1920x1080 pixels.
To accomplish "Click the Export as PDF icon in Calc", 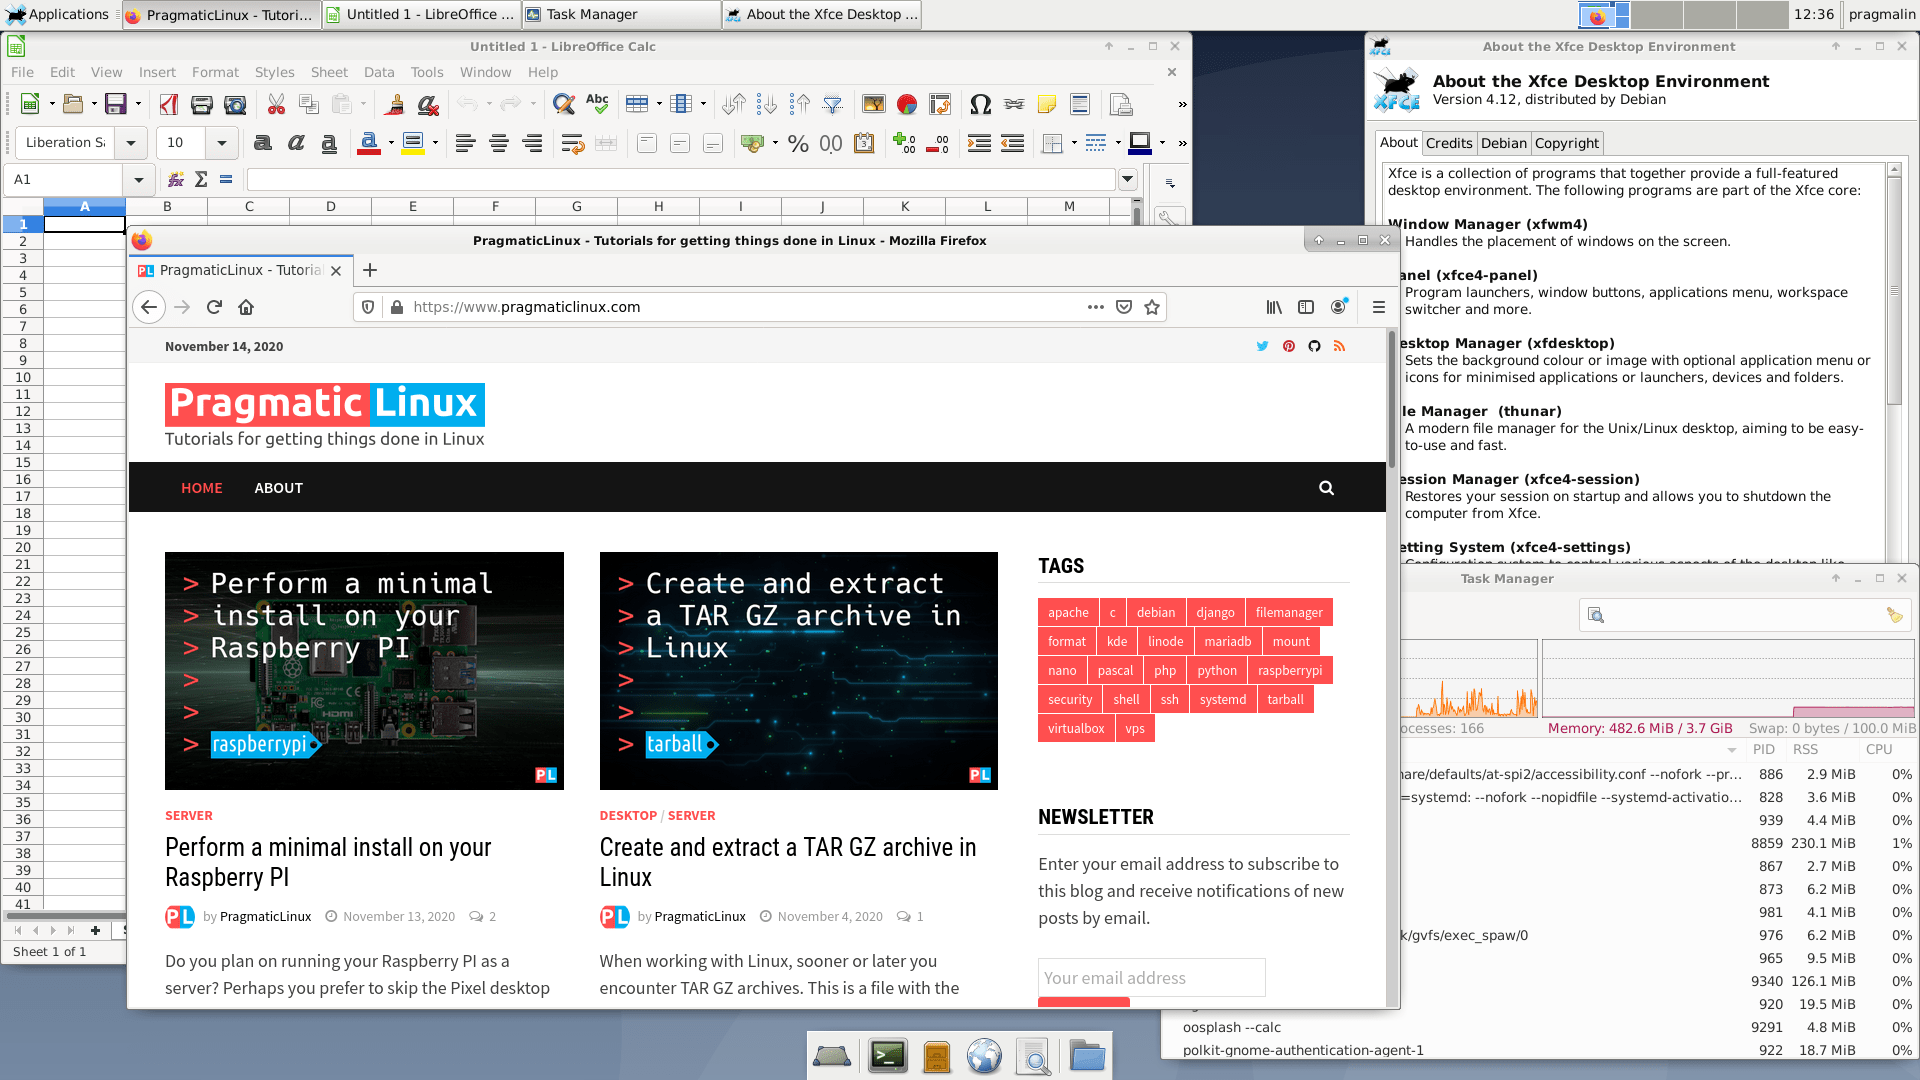I will (168, 104).
